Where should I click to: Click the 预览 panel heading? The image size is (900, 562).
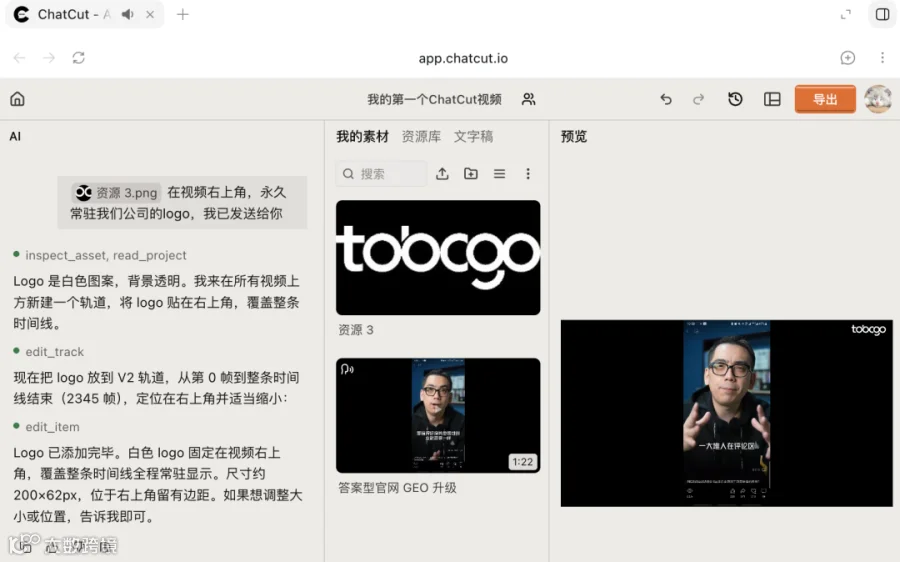pos(573,137)
